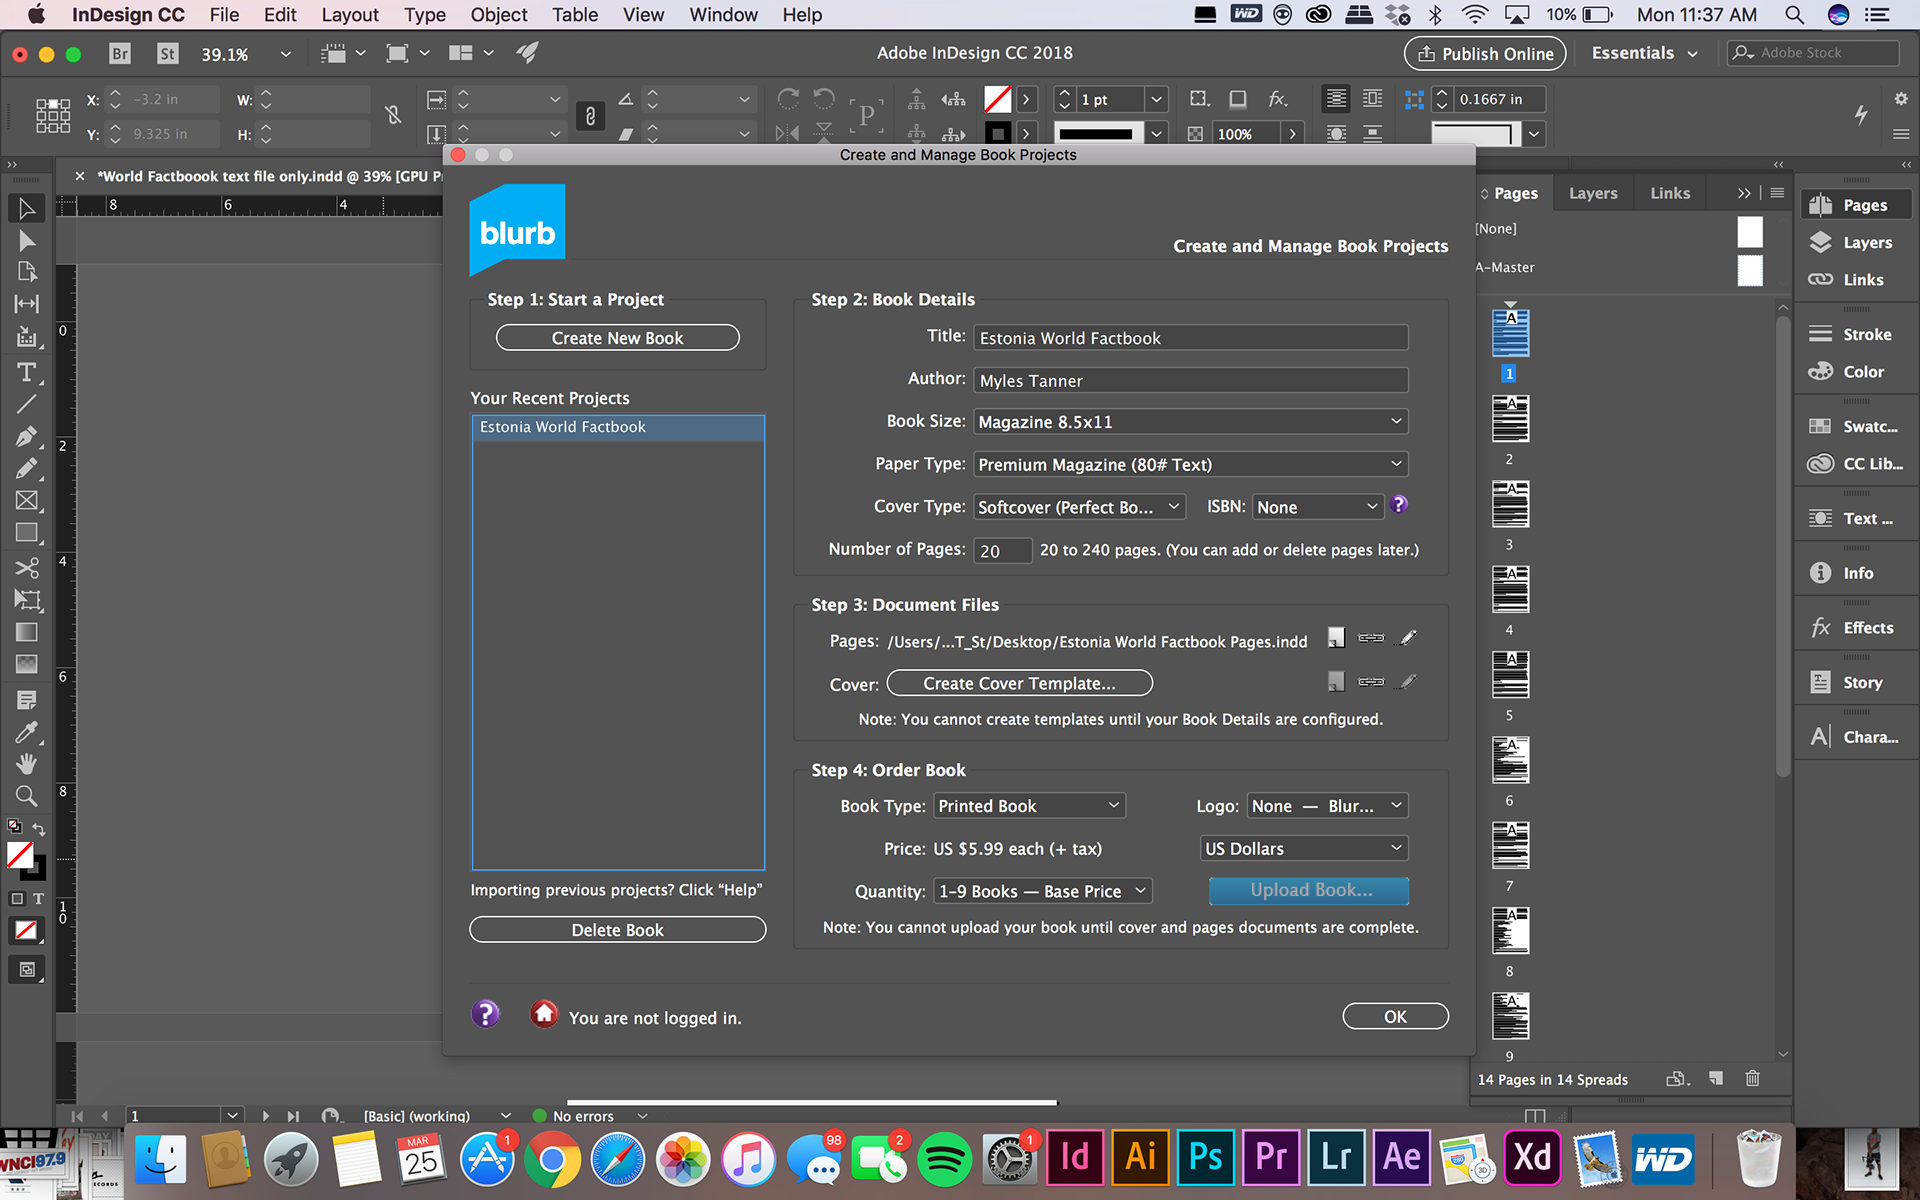
Task: Open the Logo dropdown
Action: click(x=1328, y=806)
